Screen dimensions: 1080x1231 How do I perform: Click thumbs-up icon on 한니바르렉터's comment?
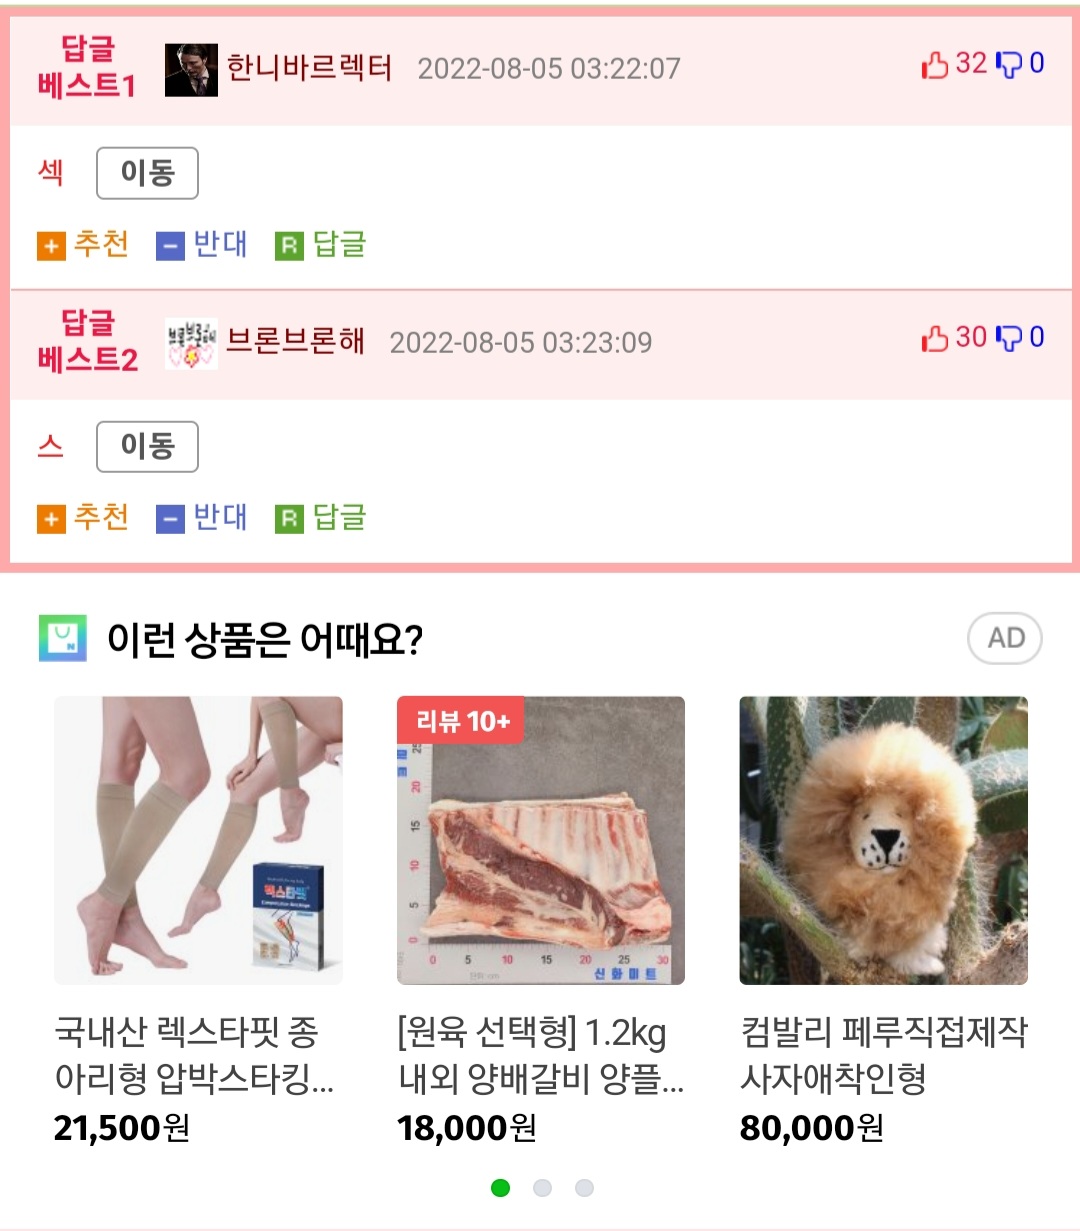pyautogui.click(x=934, y=65)
